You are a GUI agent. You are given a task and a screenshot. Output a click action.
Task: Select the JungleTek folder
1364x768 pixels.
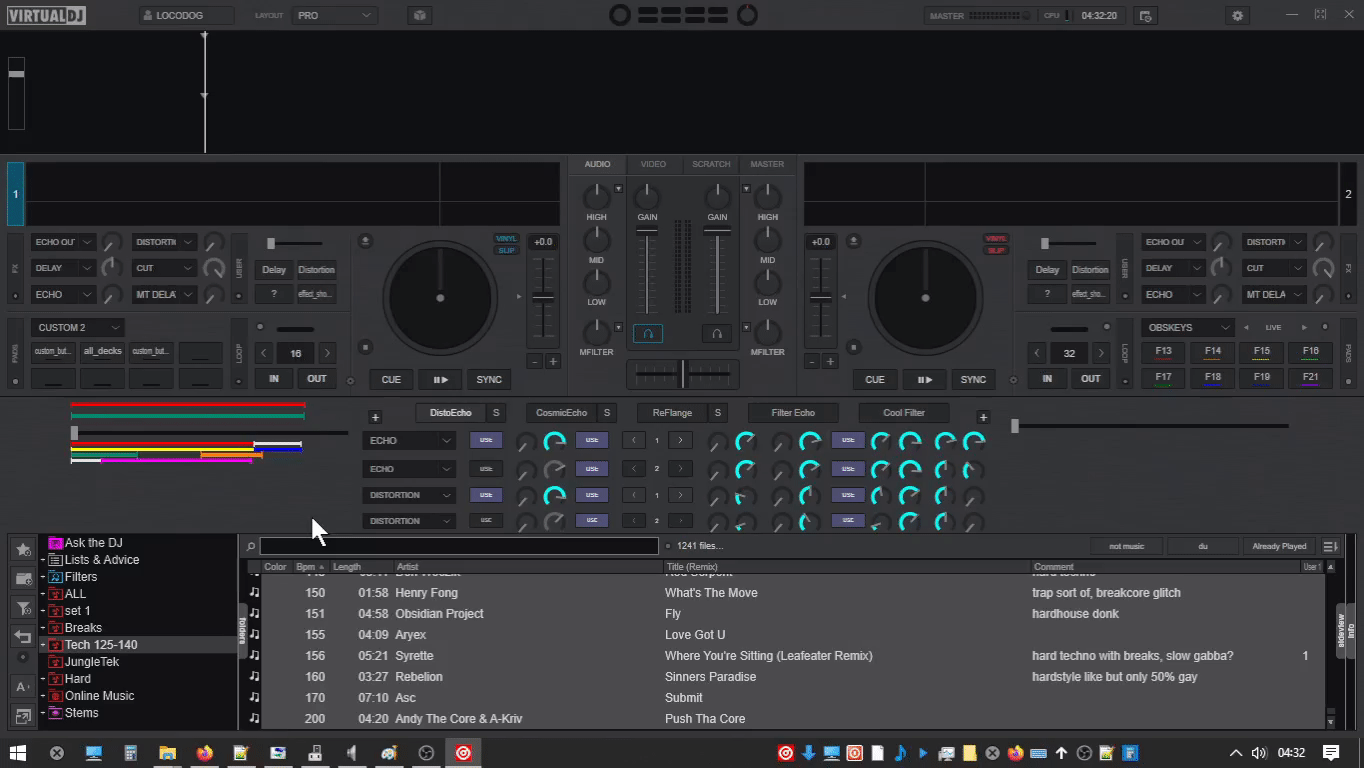tap(92, 662)
